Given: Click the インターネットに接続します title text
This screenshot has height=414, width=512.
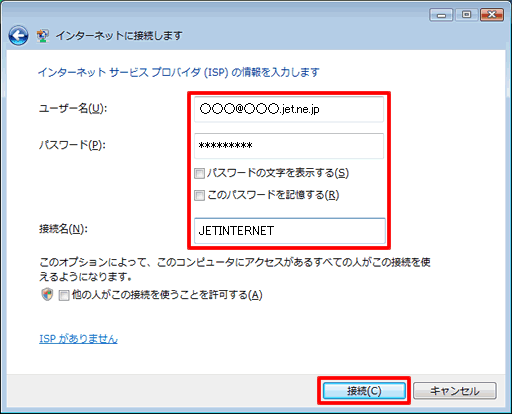Looking at the screenshot, I should point(119,35).
